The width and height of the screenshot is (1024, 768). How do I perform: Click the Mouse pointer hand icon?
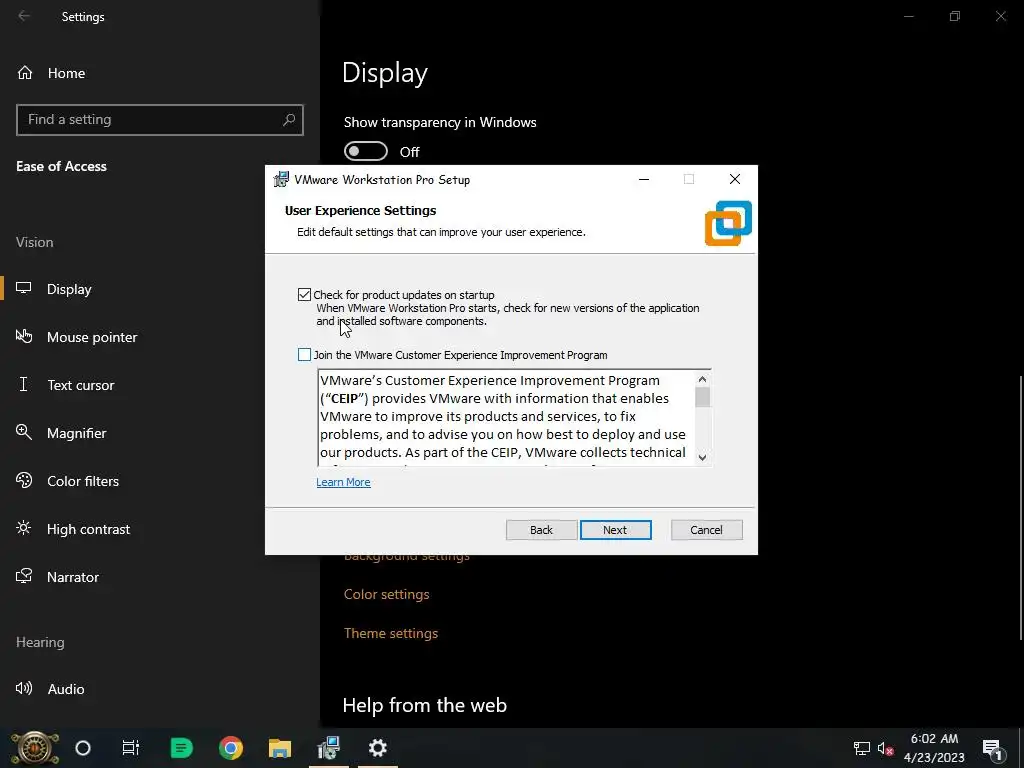coord(24,336)
